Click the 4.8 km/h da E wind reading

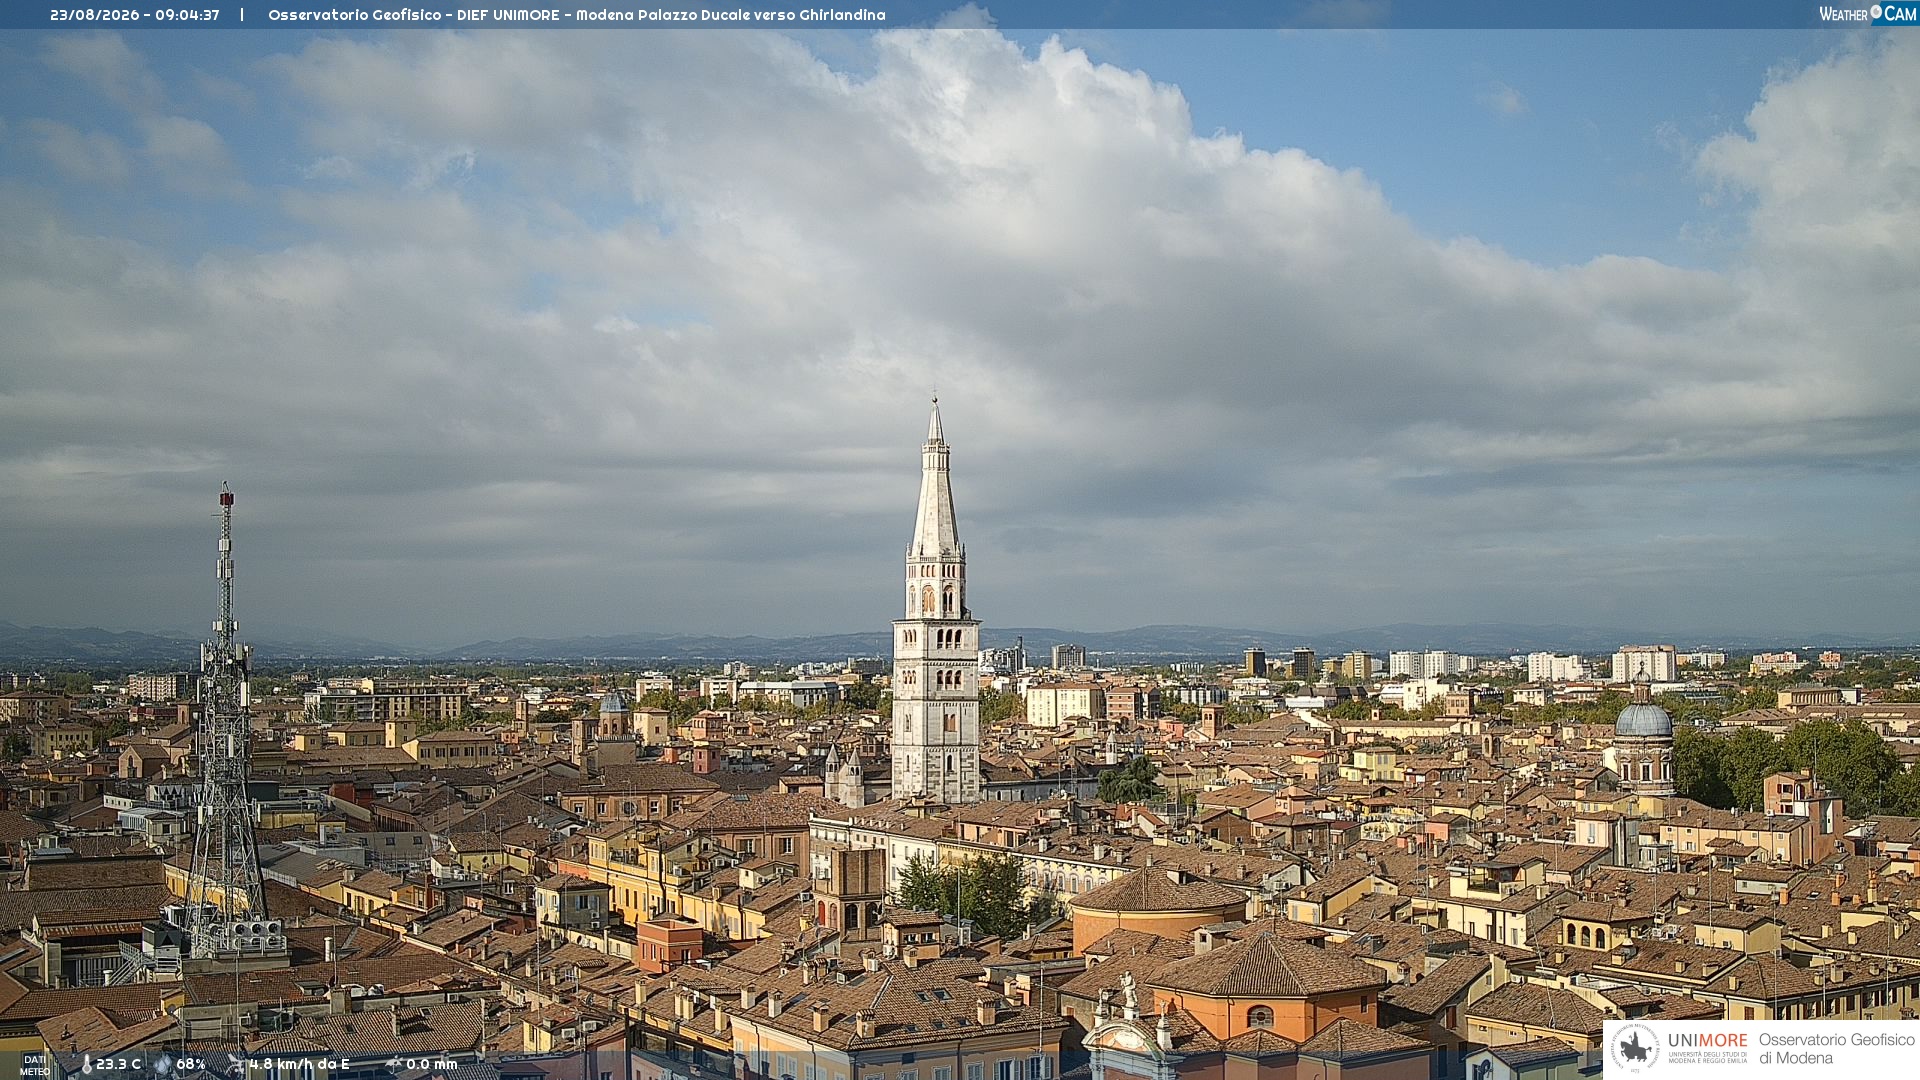(300, 1064)
